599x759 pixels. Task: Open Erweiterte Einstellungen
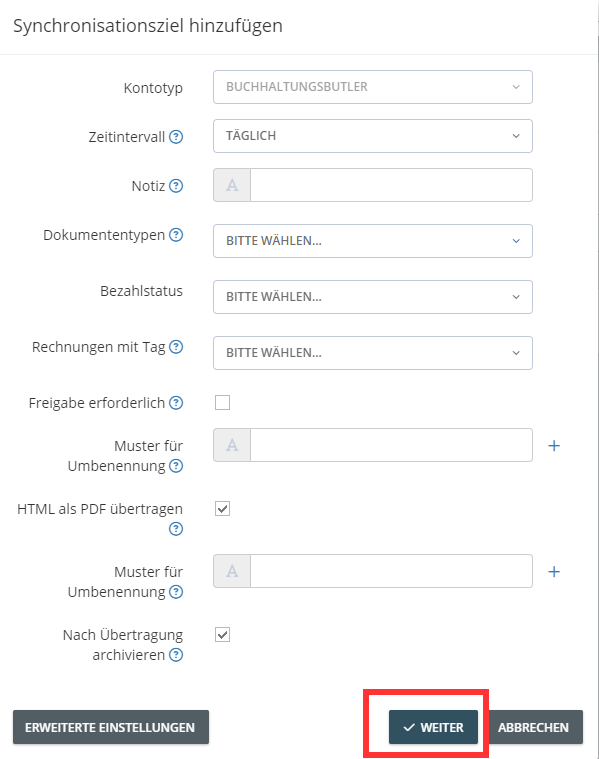click(111, 727)
